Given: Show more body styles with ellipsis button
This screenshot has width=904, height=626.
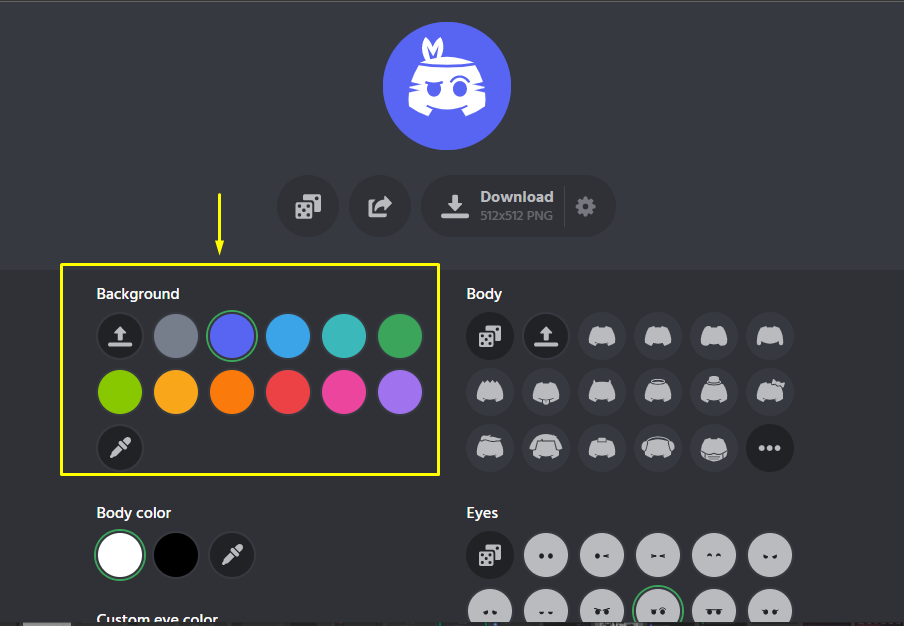Looking at the screenshot, I should pyautogui.click(x=770, y=448).
